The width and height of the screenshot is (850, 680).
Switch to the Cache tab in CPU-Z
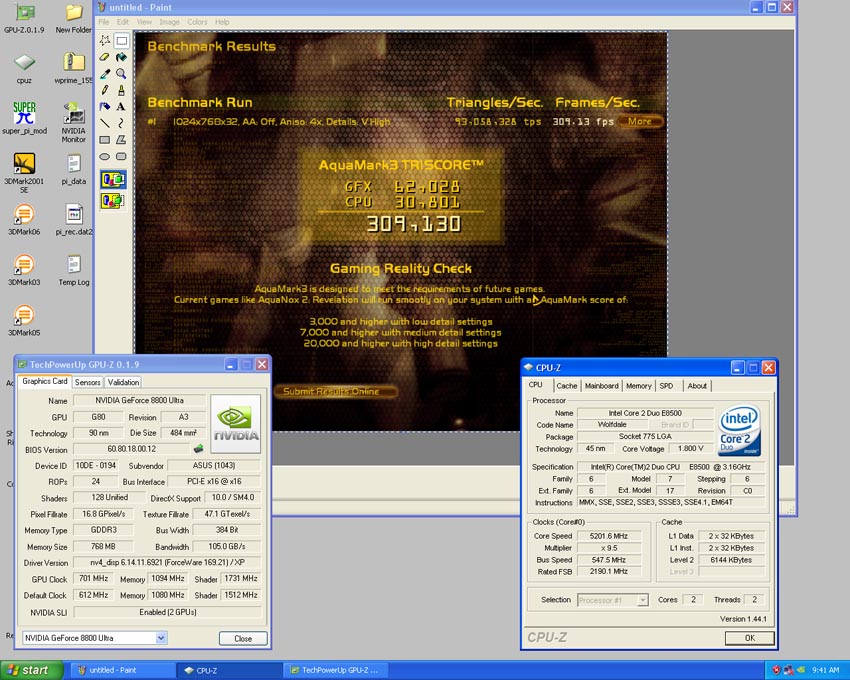coord(566,386)
